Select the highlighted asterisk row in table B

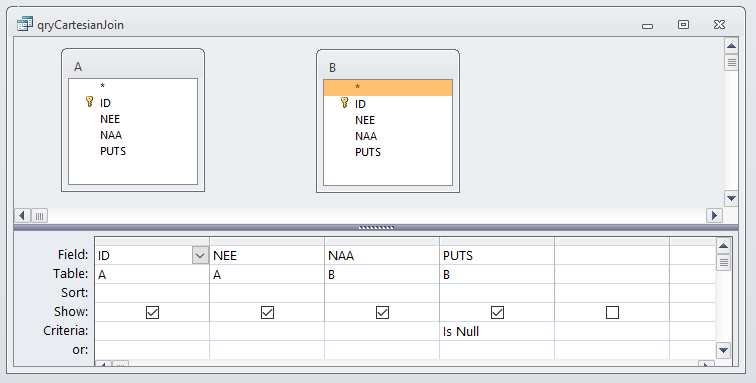[388, 88]
